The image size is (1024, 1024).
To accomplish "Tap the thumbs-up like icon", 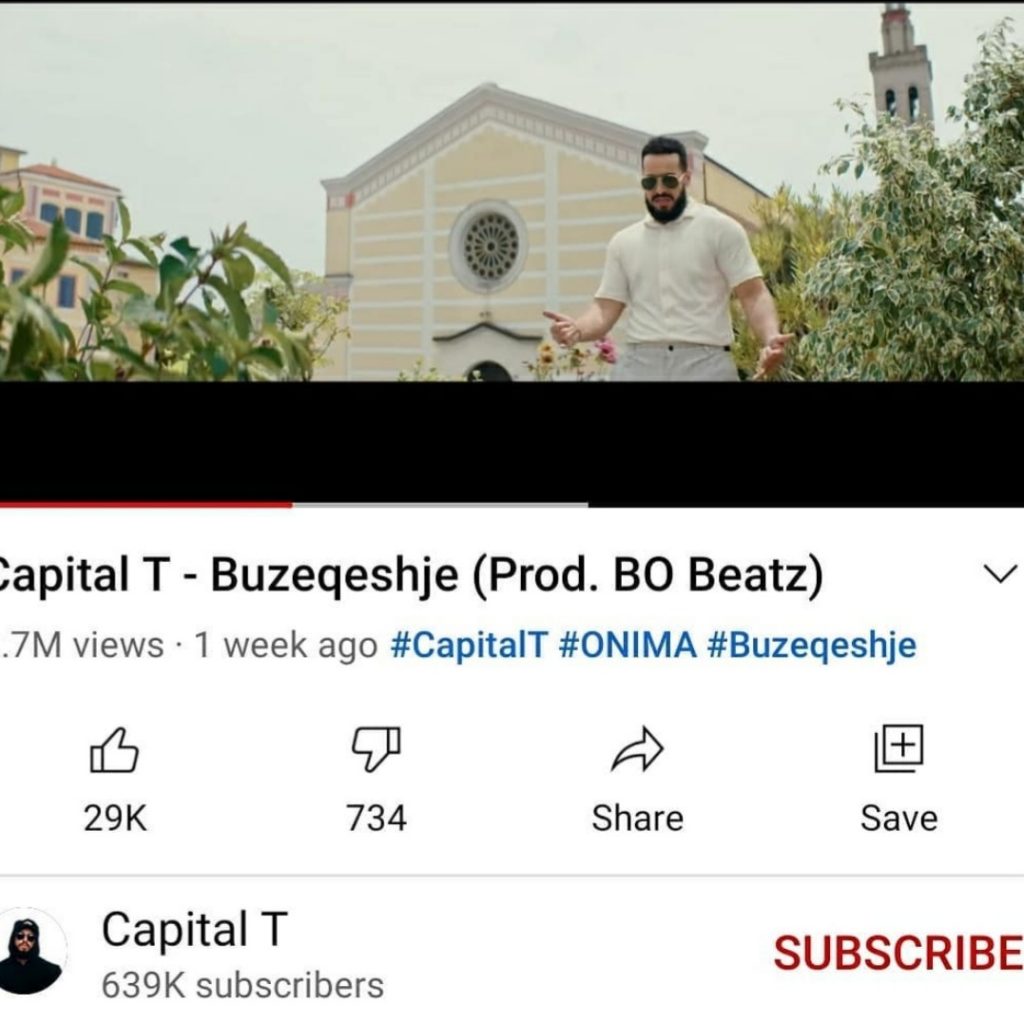I will 114,750.
